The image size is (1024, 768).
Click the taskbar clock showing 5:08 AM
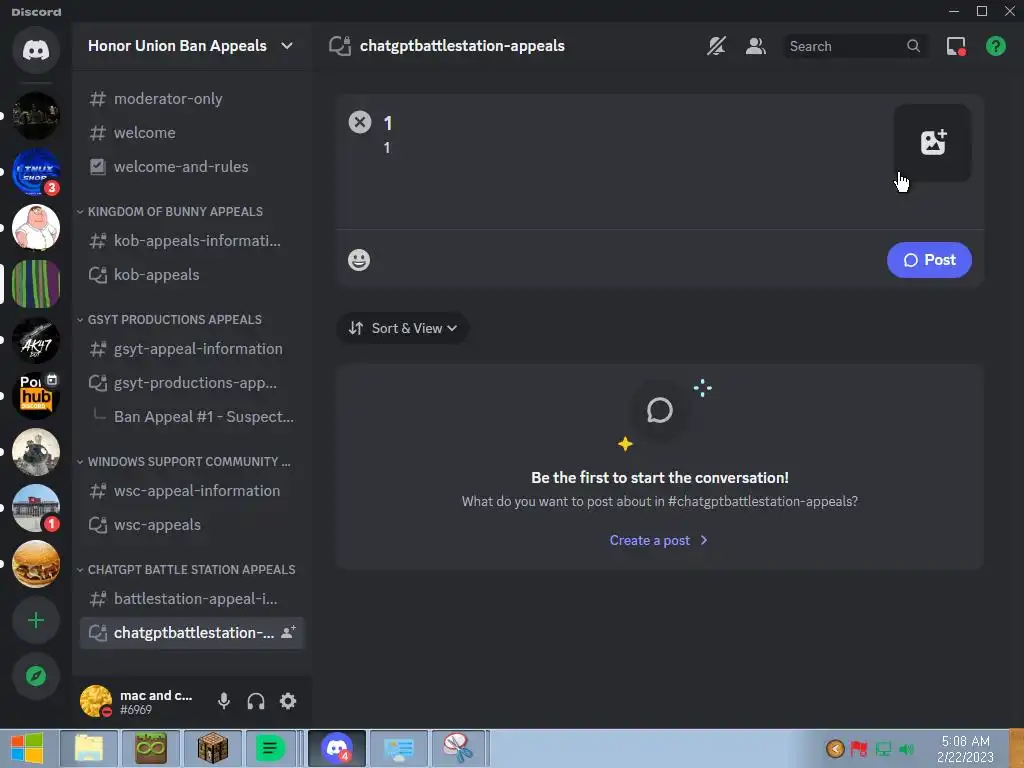pos(965,749)
